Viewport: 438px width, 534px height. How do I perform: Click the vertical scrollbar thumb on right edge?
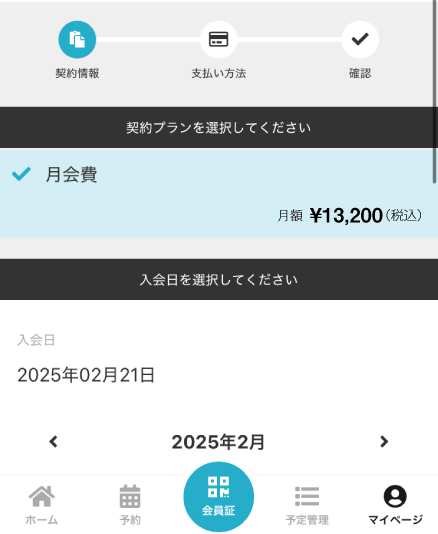tap(435, 92)
